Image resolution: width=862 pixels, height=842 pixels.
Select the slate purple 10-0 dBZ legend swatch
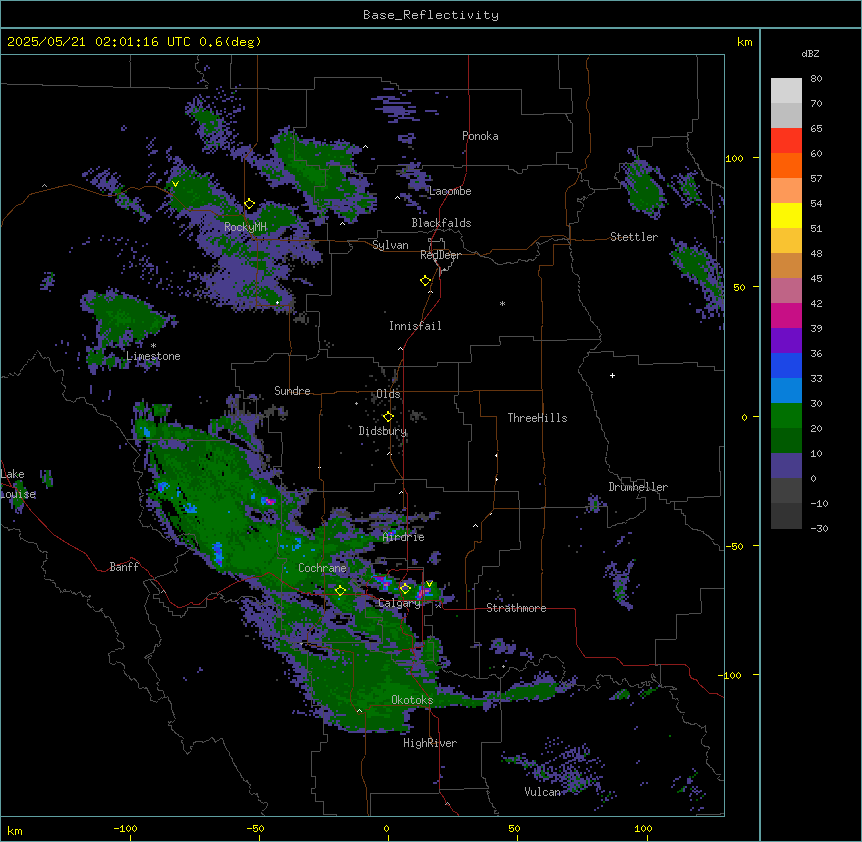tap(786, 466)
